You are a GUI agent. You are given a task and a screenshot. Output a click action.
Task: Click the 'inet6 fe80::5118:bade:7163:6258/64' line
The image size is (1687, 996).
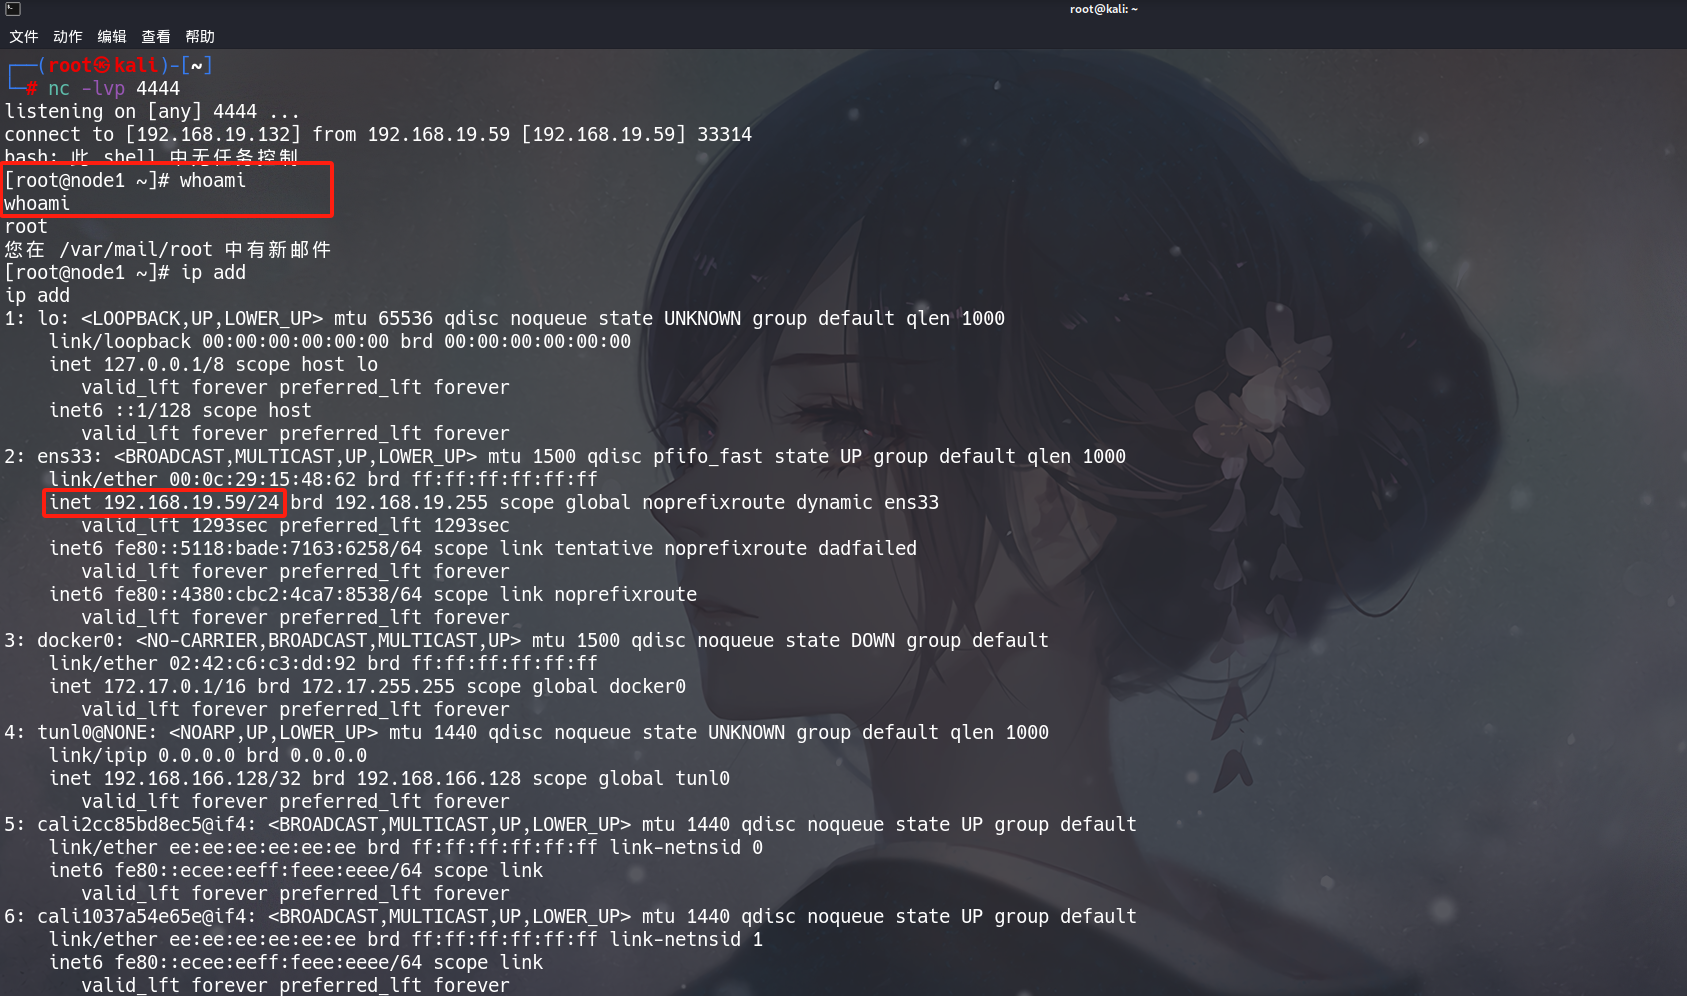[483, 549]
